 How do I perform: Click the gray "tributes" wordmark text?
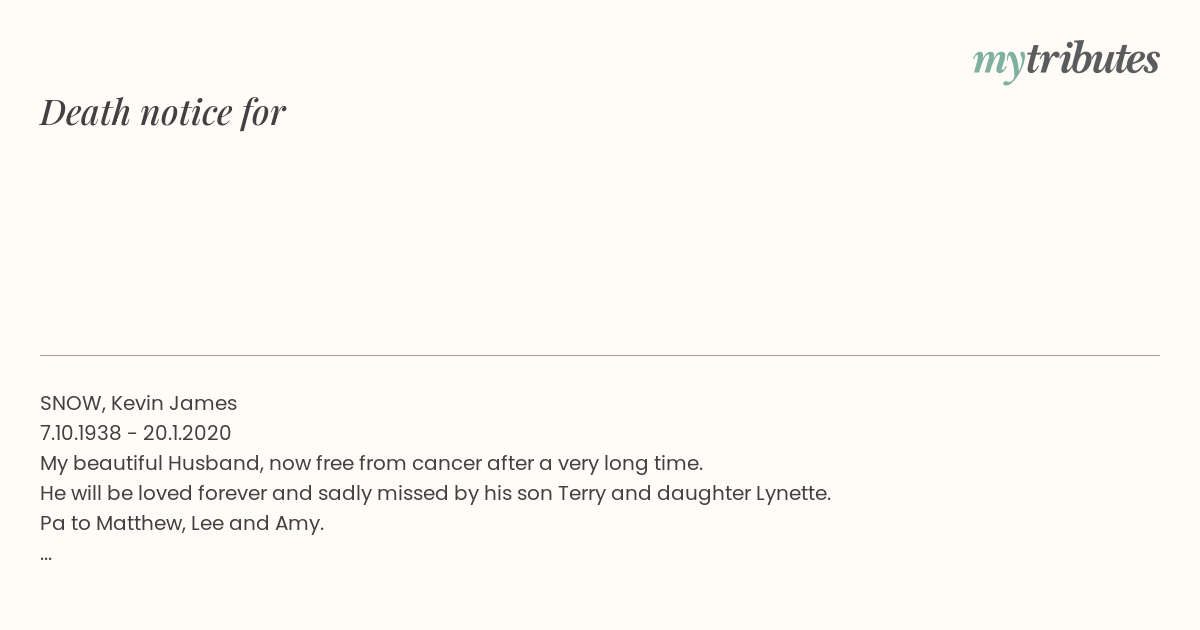pyautogui.click(x=1092, y=59)
